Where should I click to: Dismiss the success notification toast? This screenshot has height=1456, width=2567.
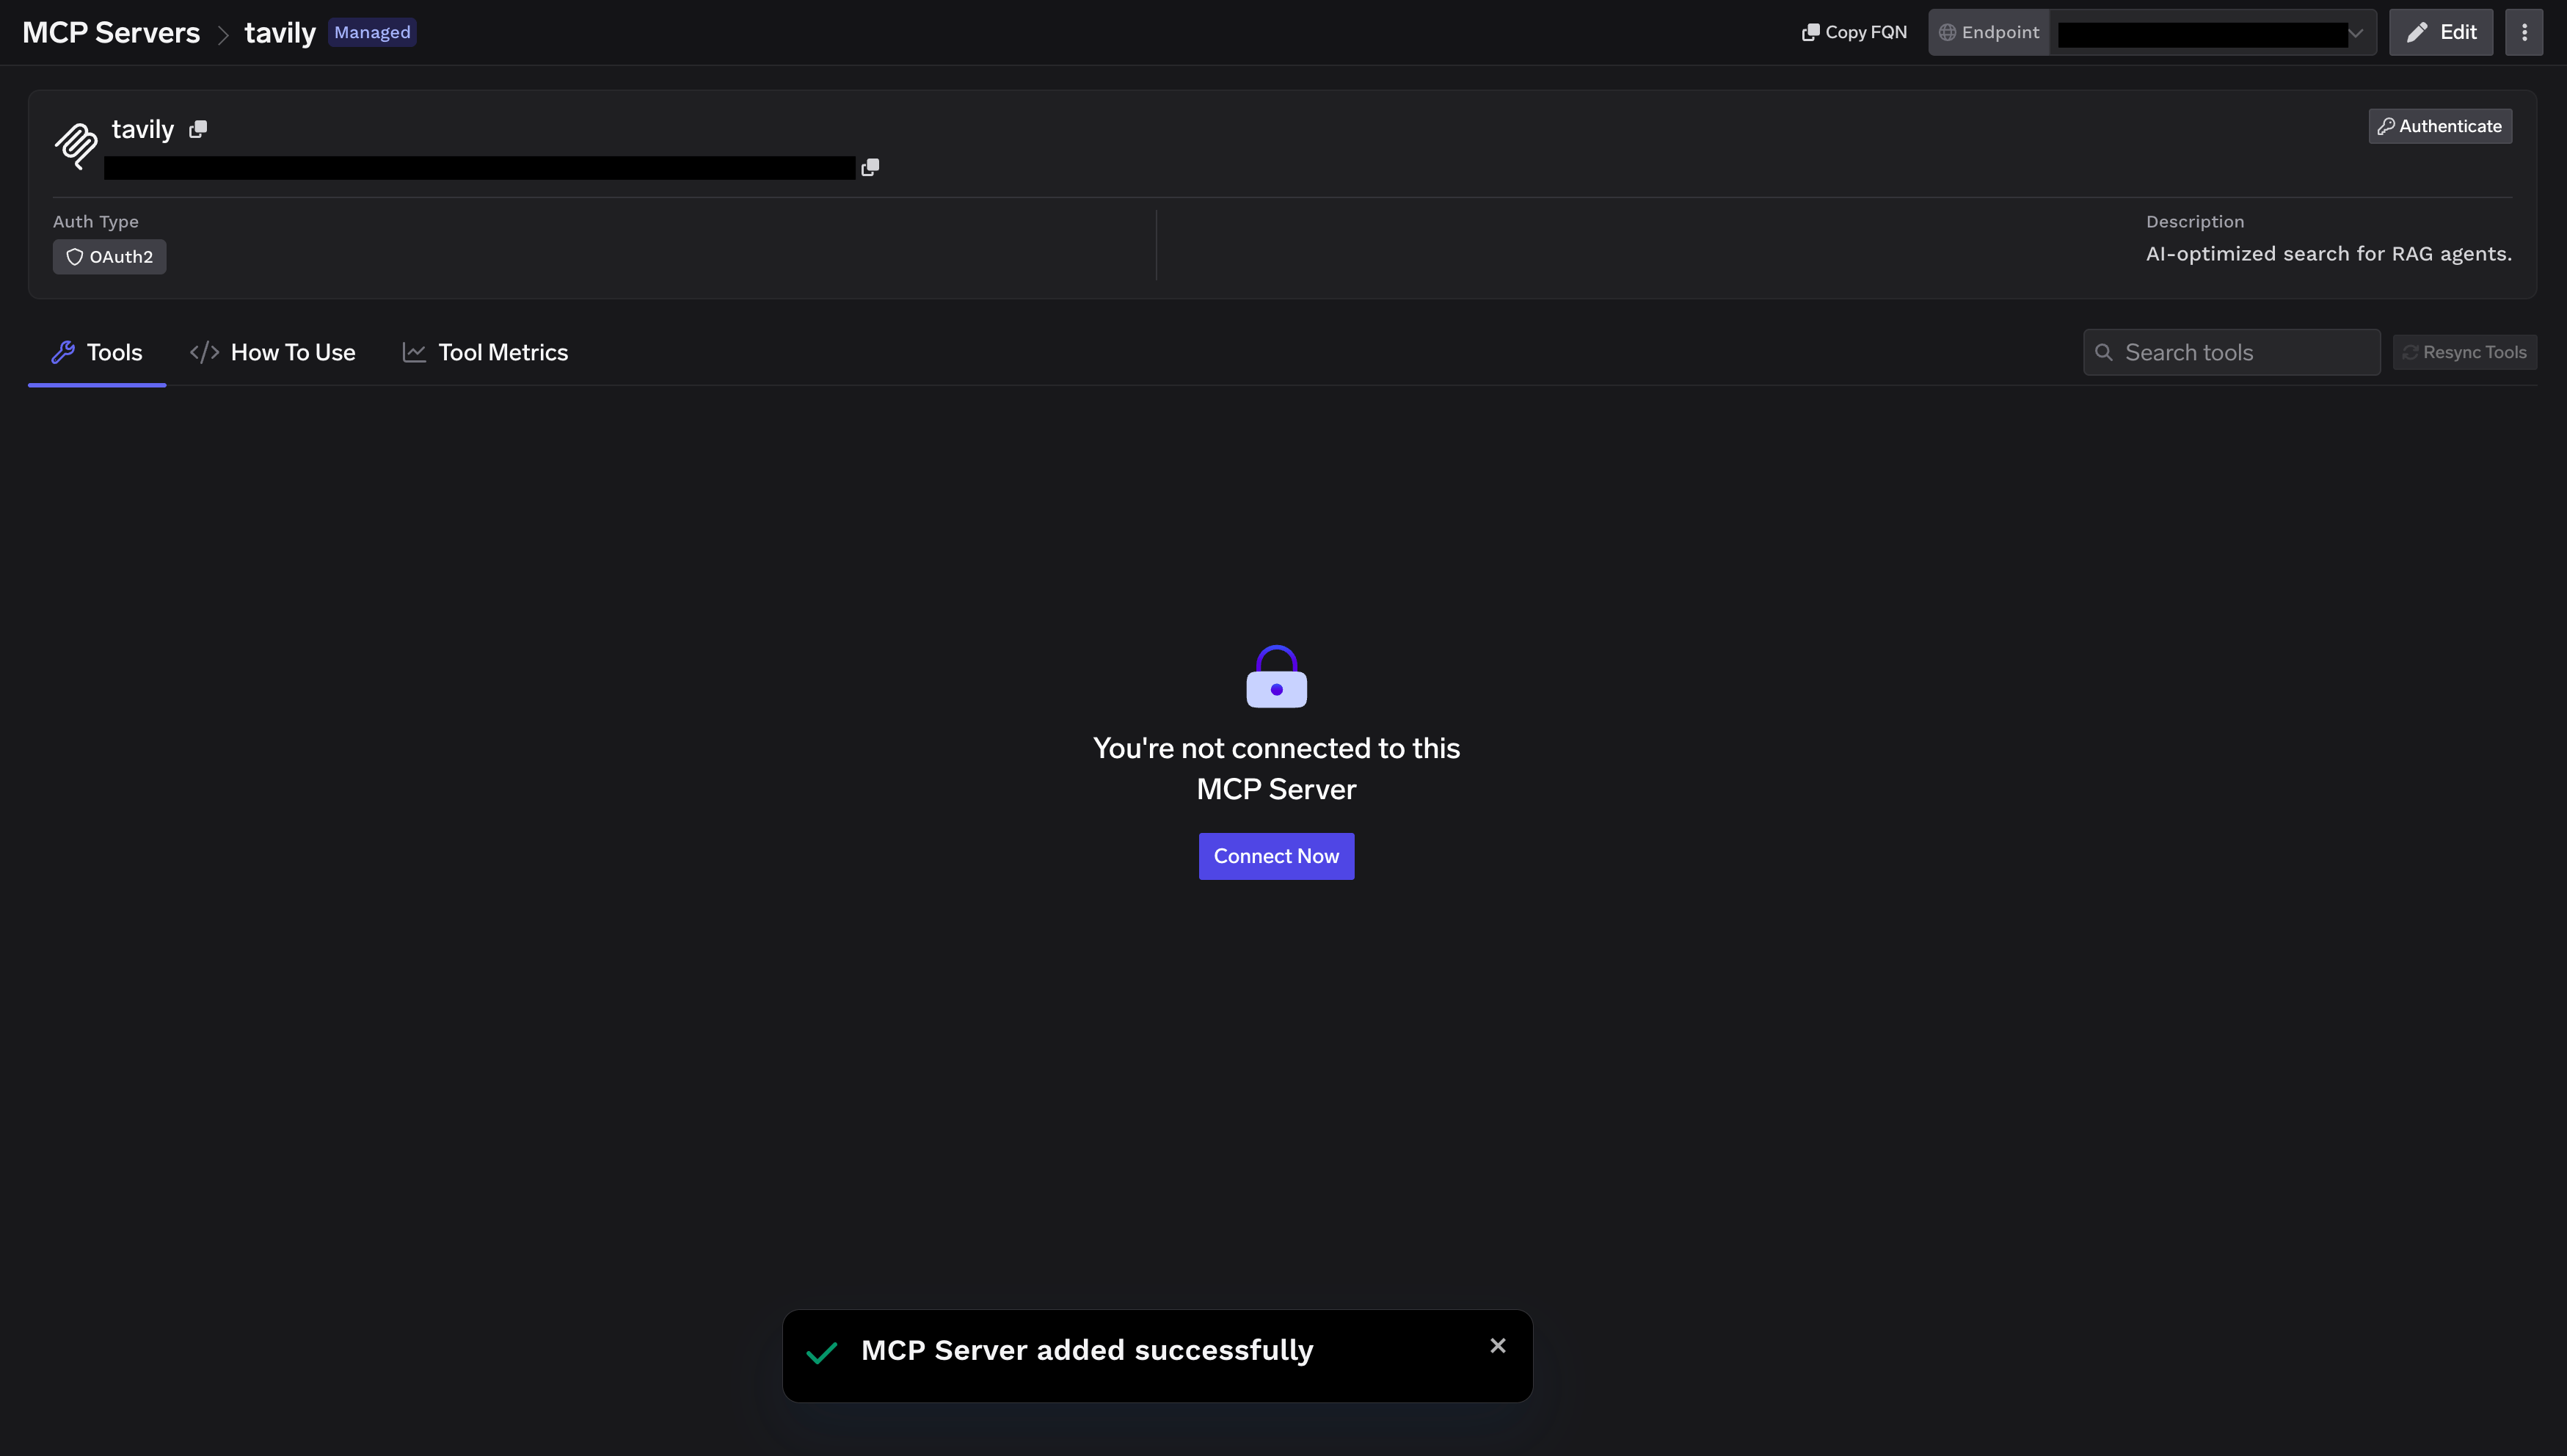click(x=1497, y=1346)
